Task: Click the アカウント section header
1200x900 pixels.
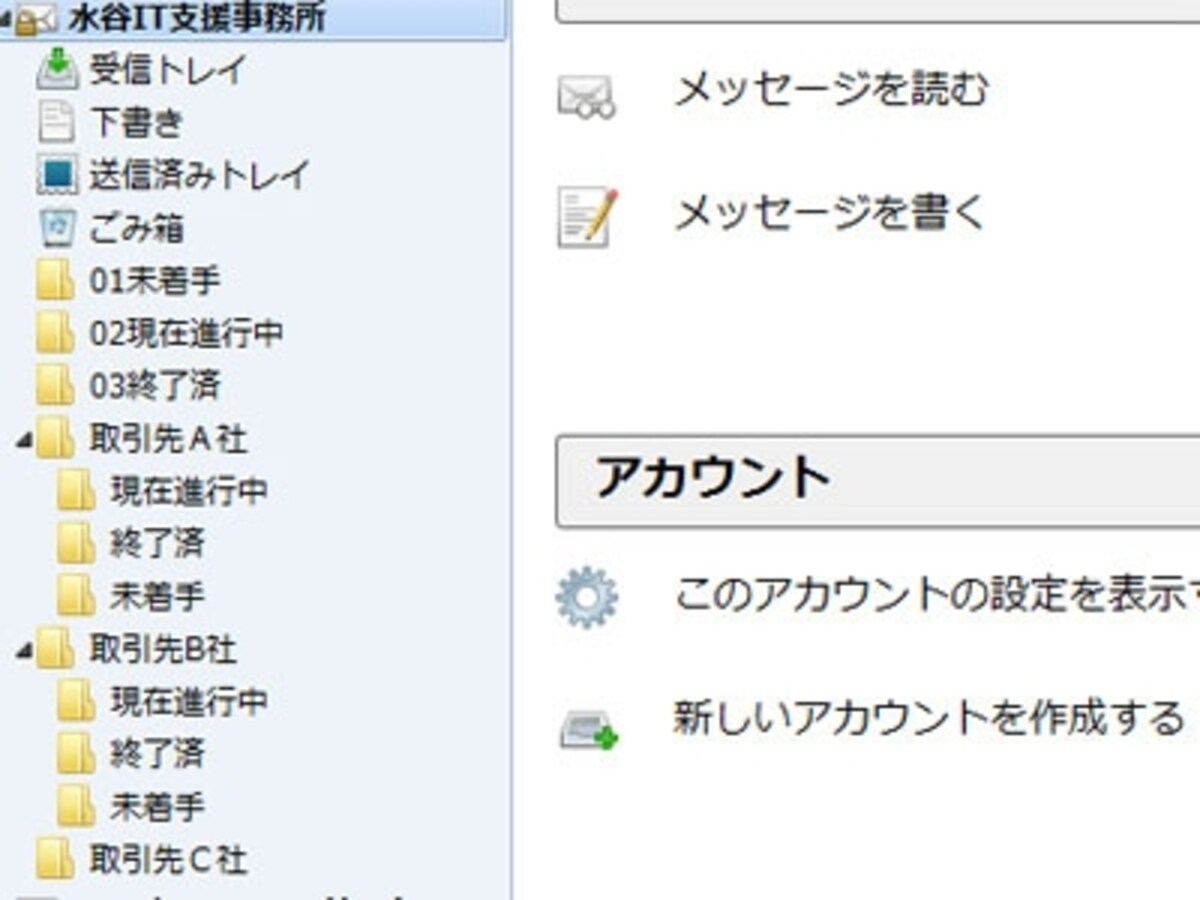Action: [x=877, y=481]
